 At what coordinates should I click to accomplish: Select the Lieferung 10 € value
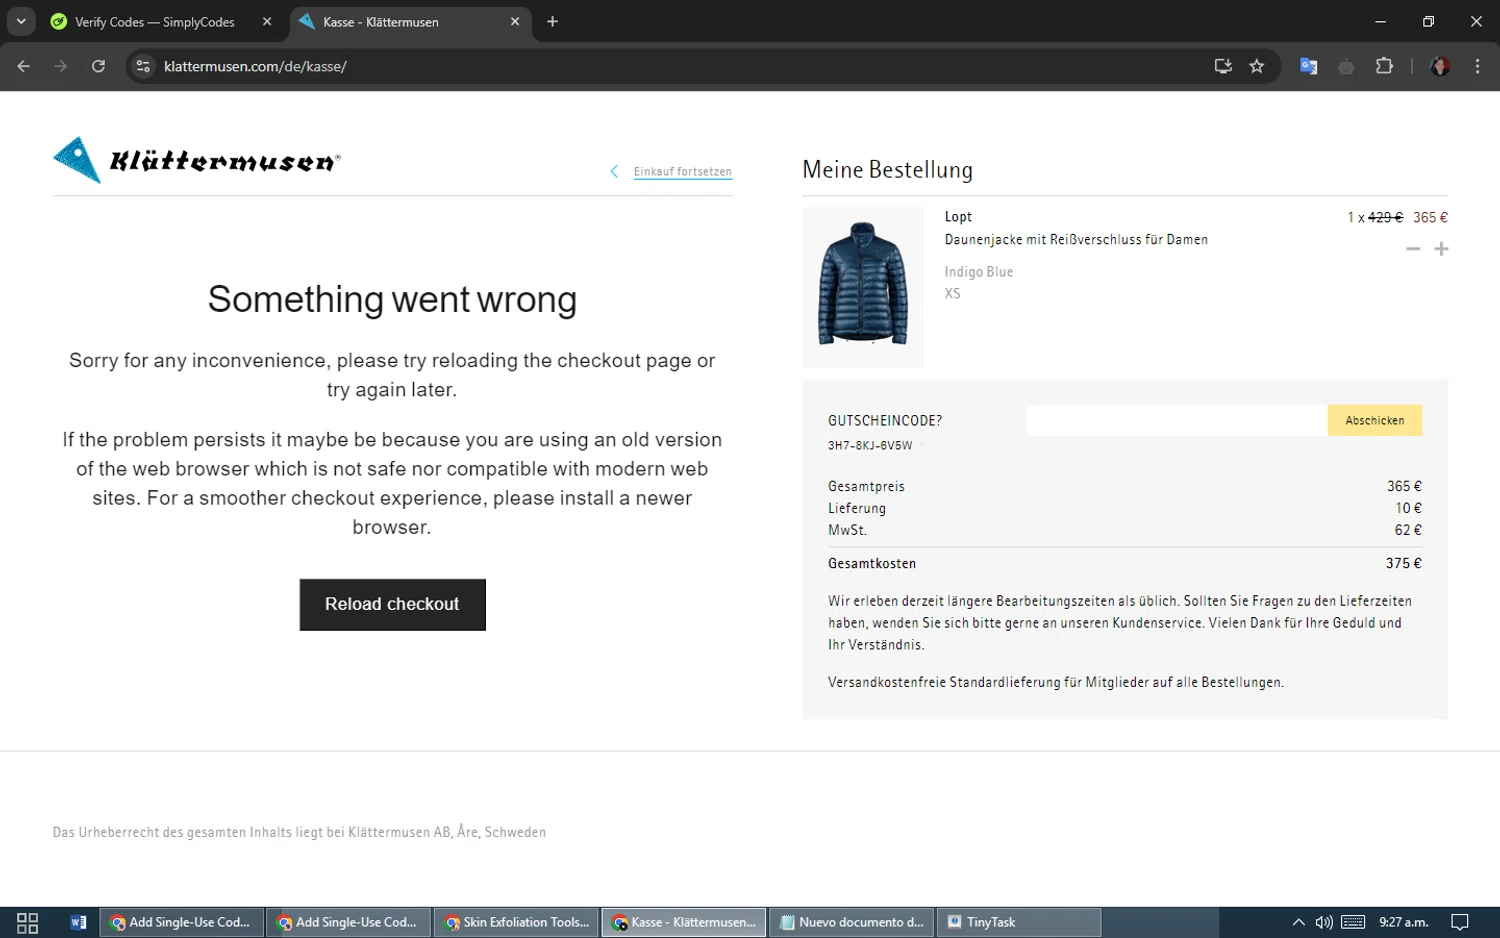(x=1408, y=508)
